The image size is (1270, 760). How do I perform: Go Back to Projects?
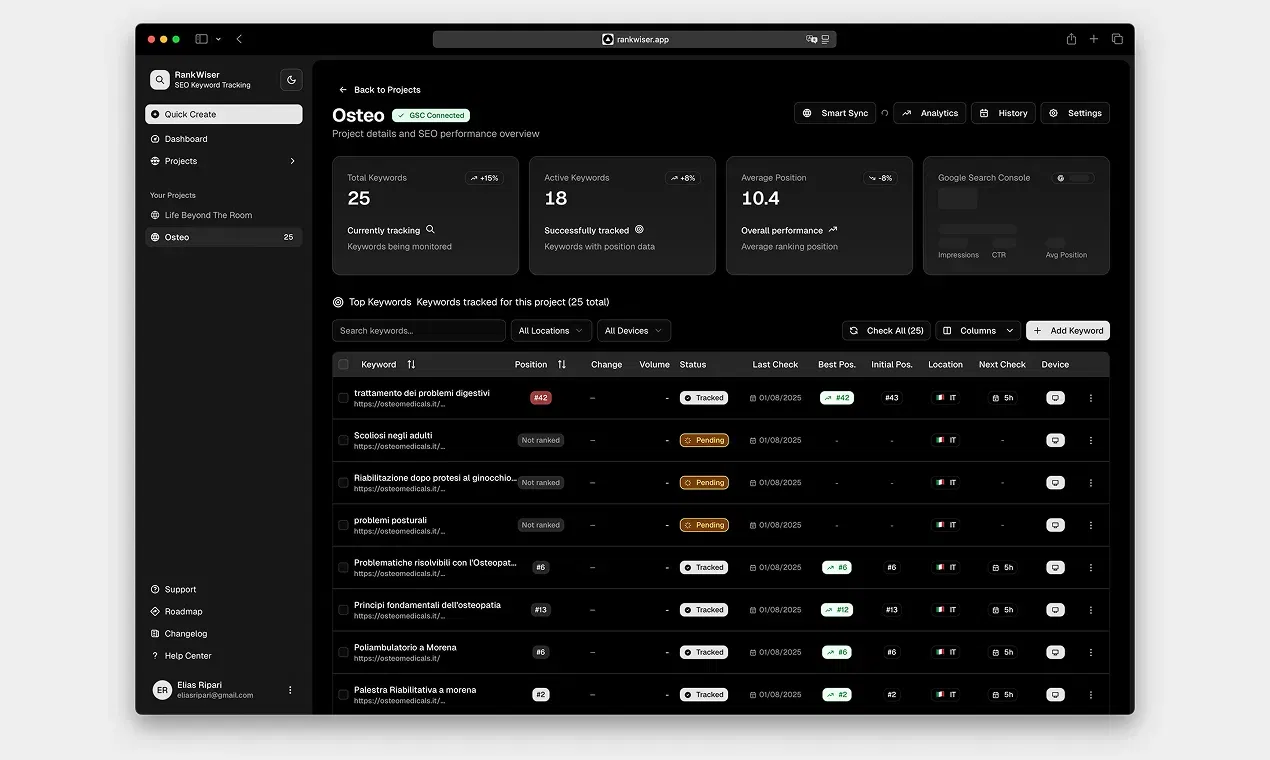pyautogui.click(x=380, y=90)
